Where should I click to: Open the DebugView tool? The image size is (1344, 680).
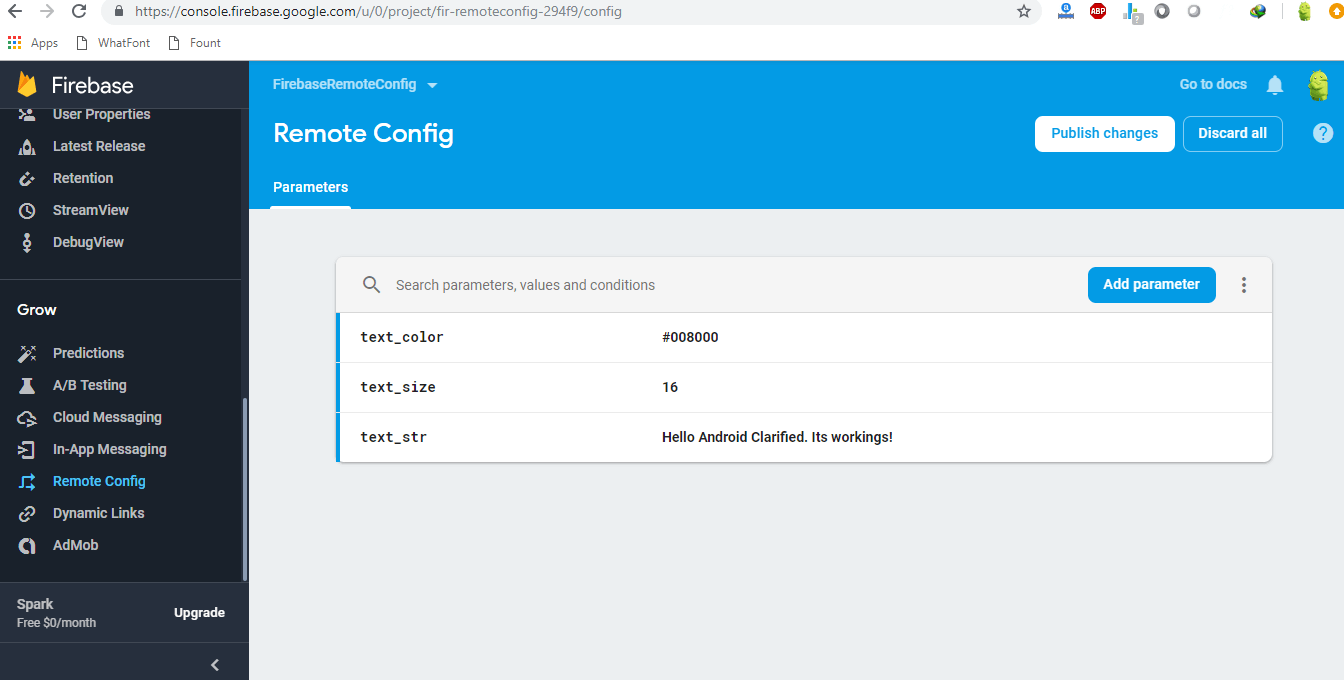90,242
